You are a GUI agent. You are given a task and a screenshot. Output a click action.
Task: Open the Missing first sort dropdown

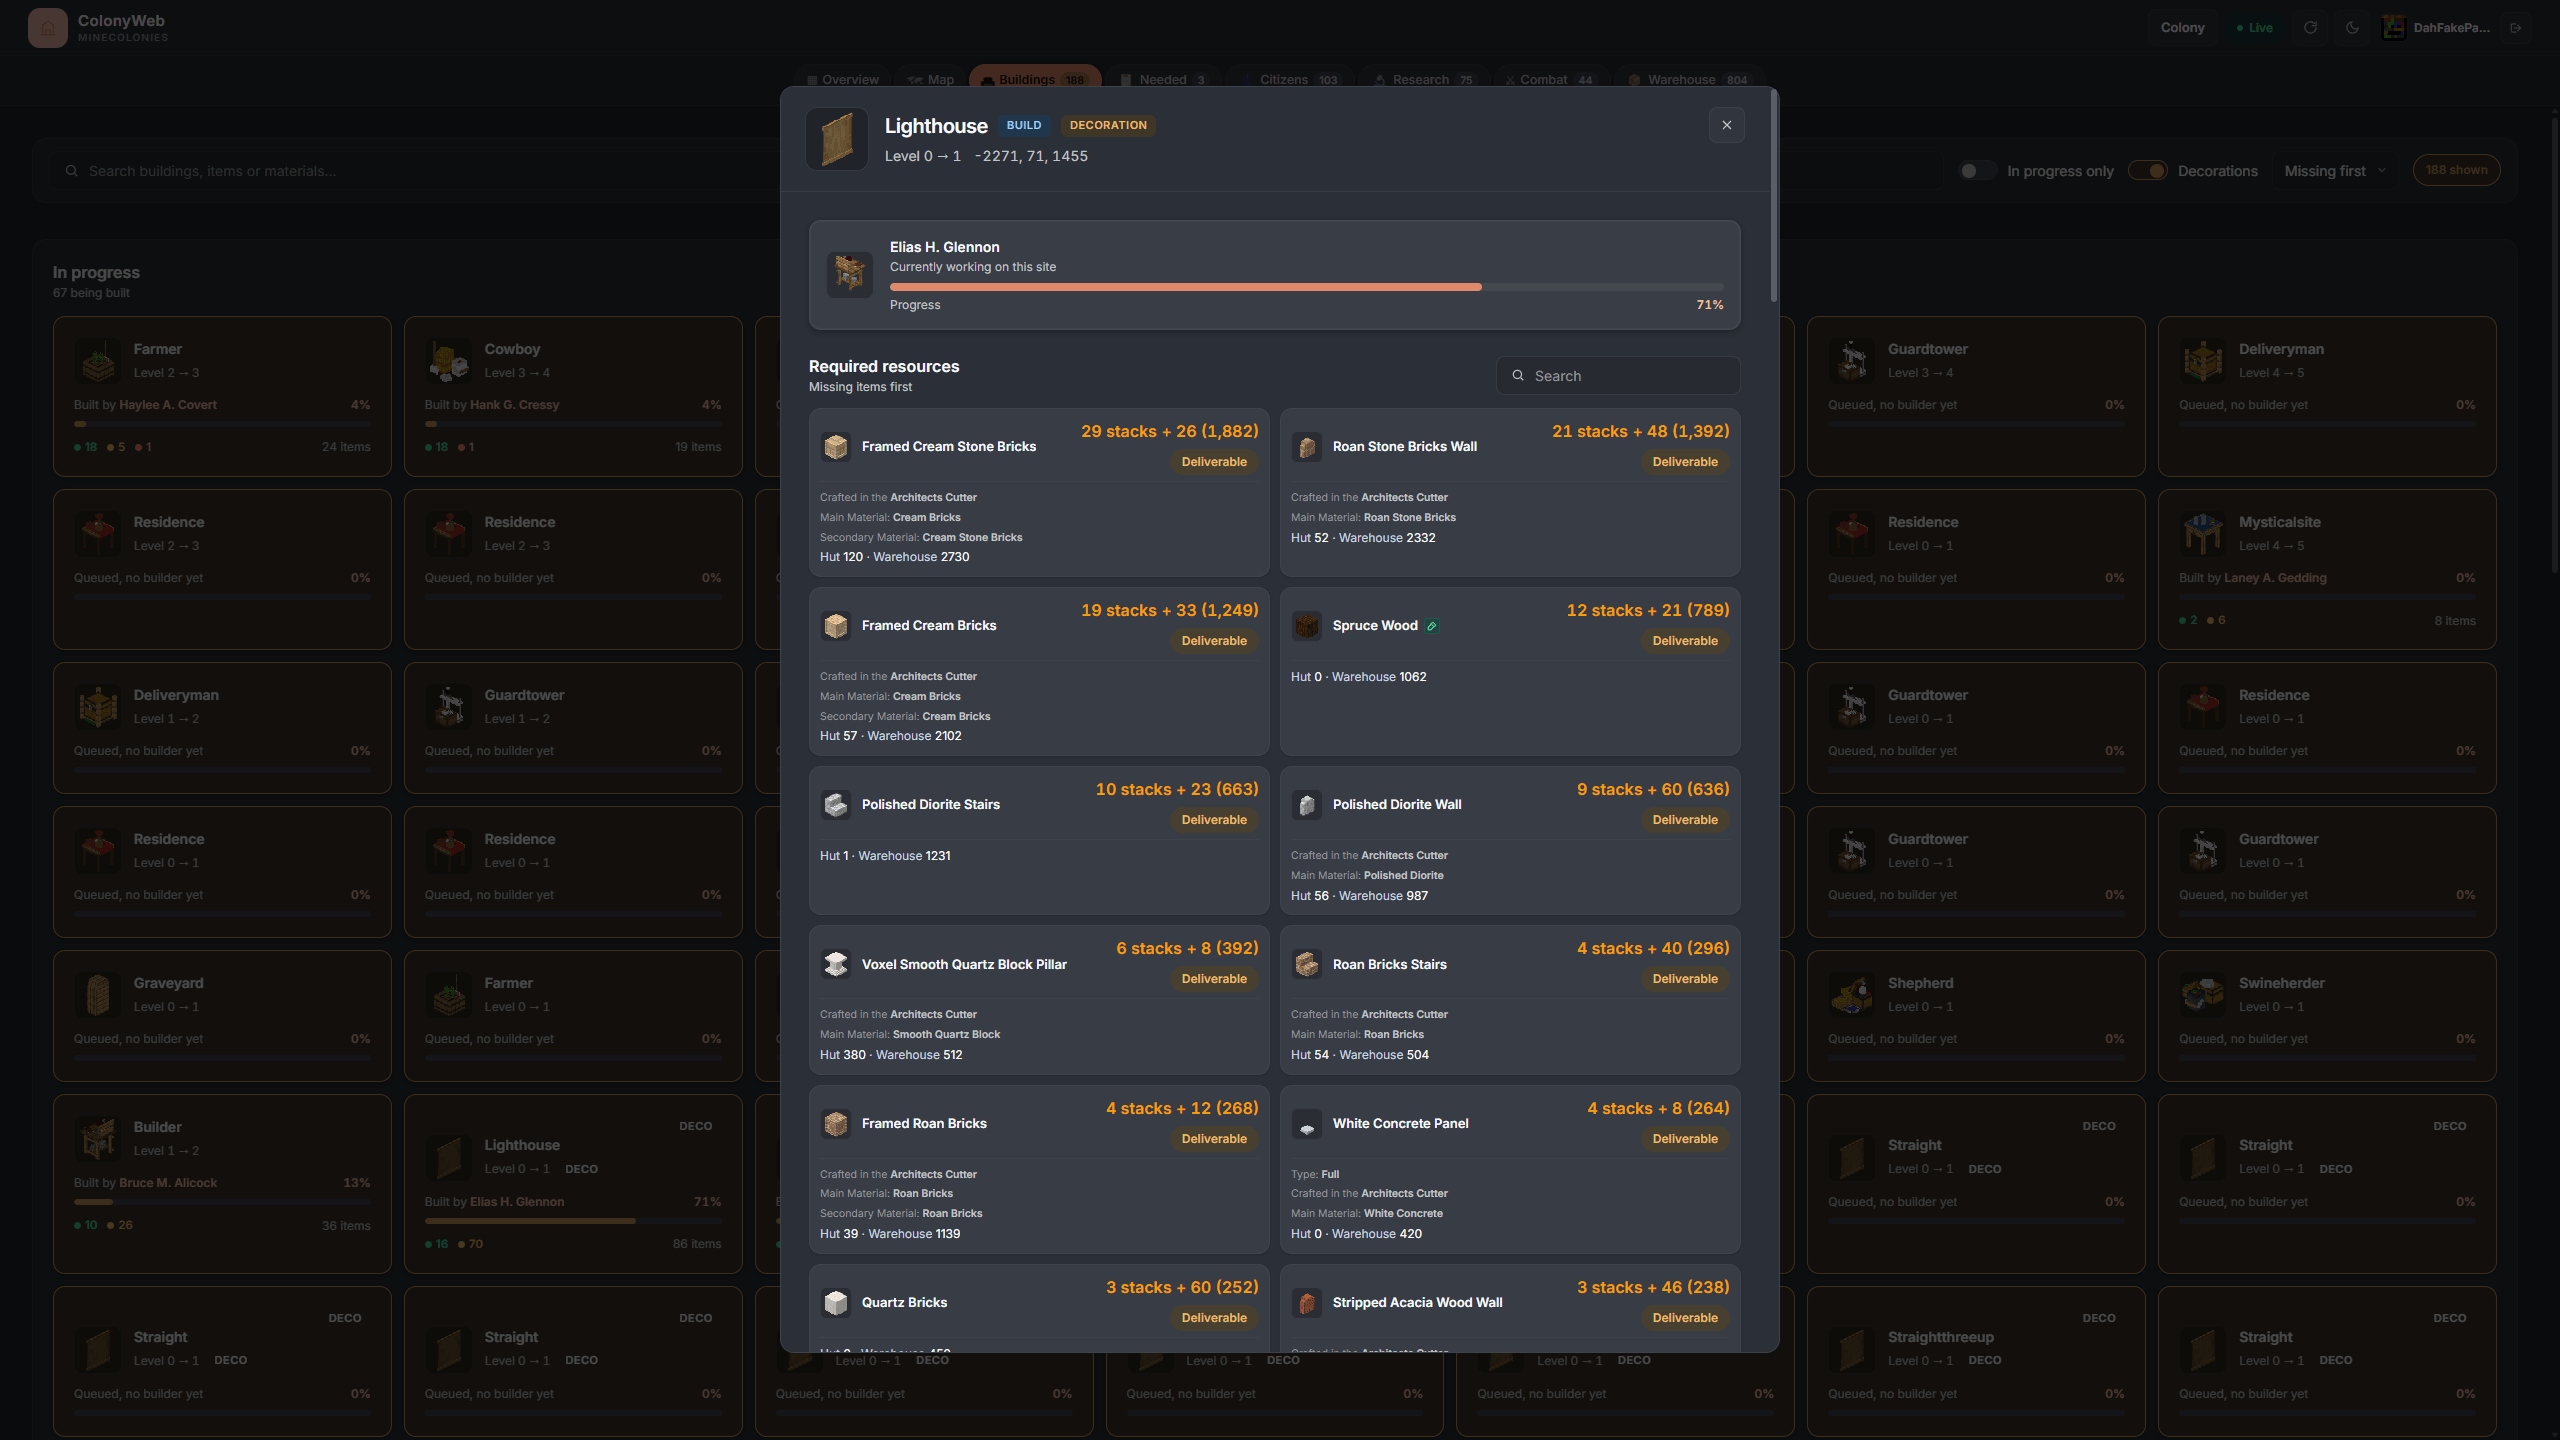point(2335,171)
